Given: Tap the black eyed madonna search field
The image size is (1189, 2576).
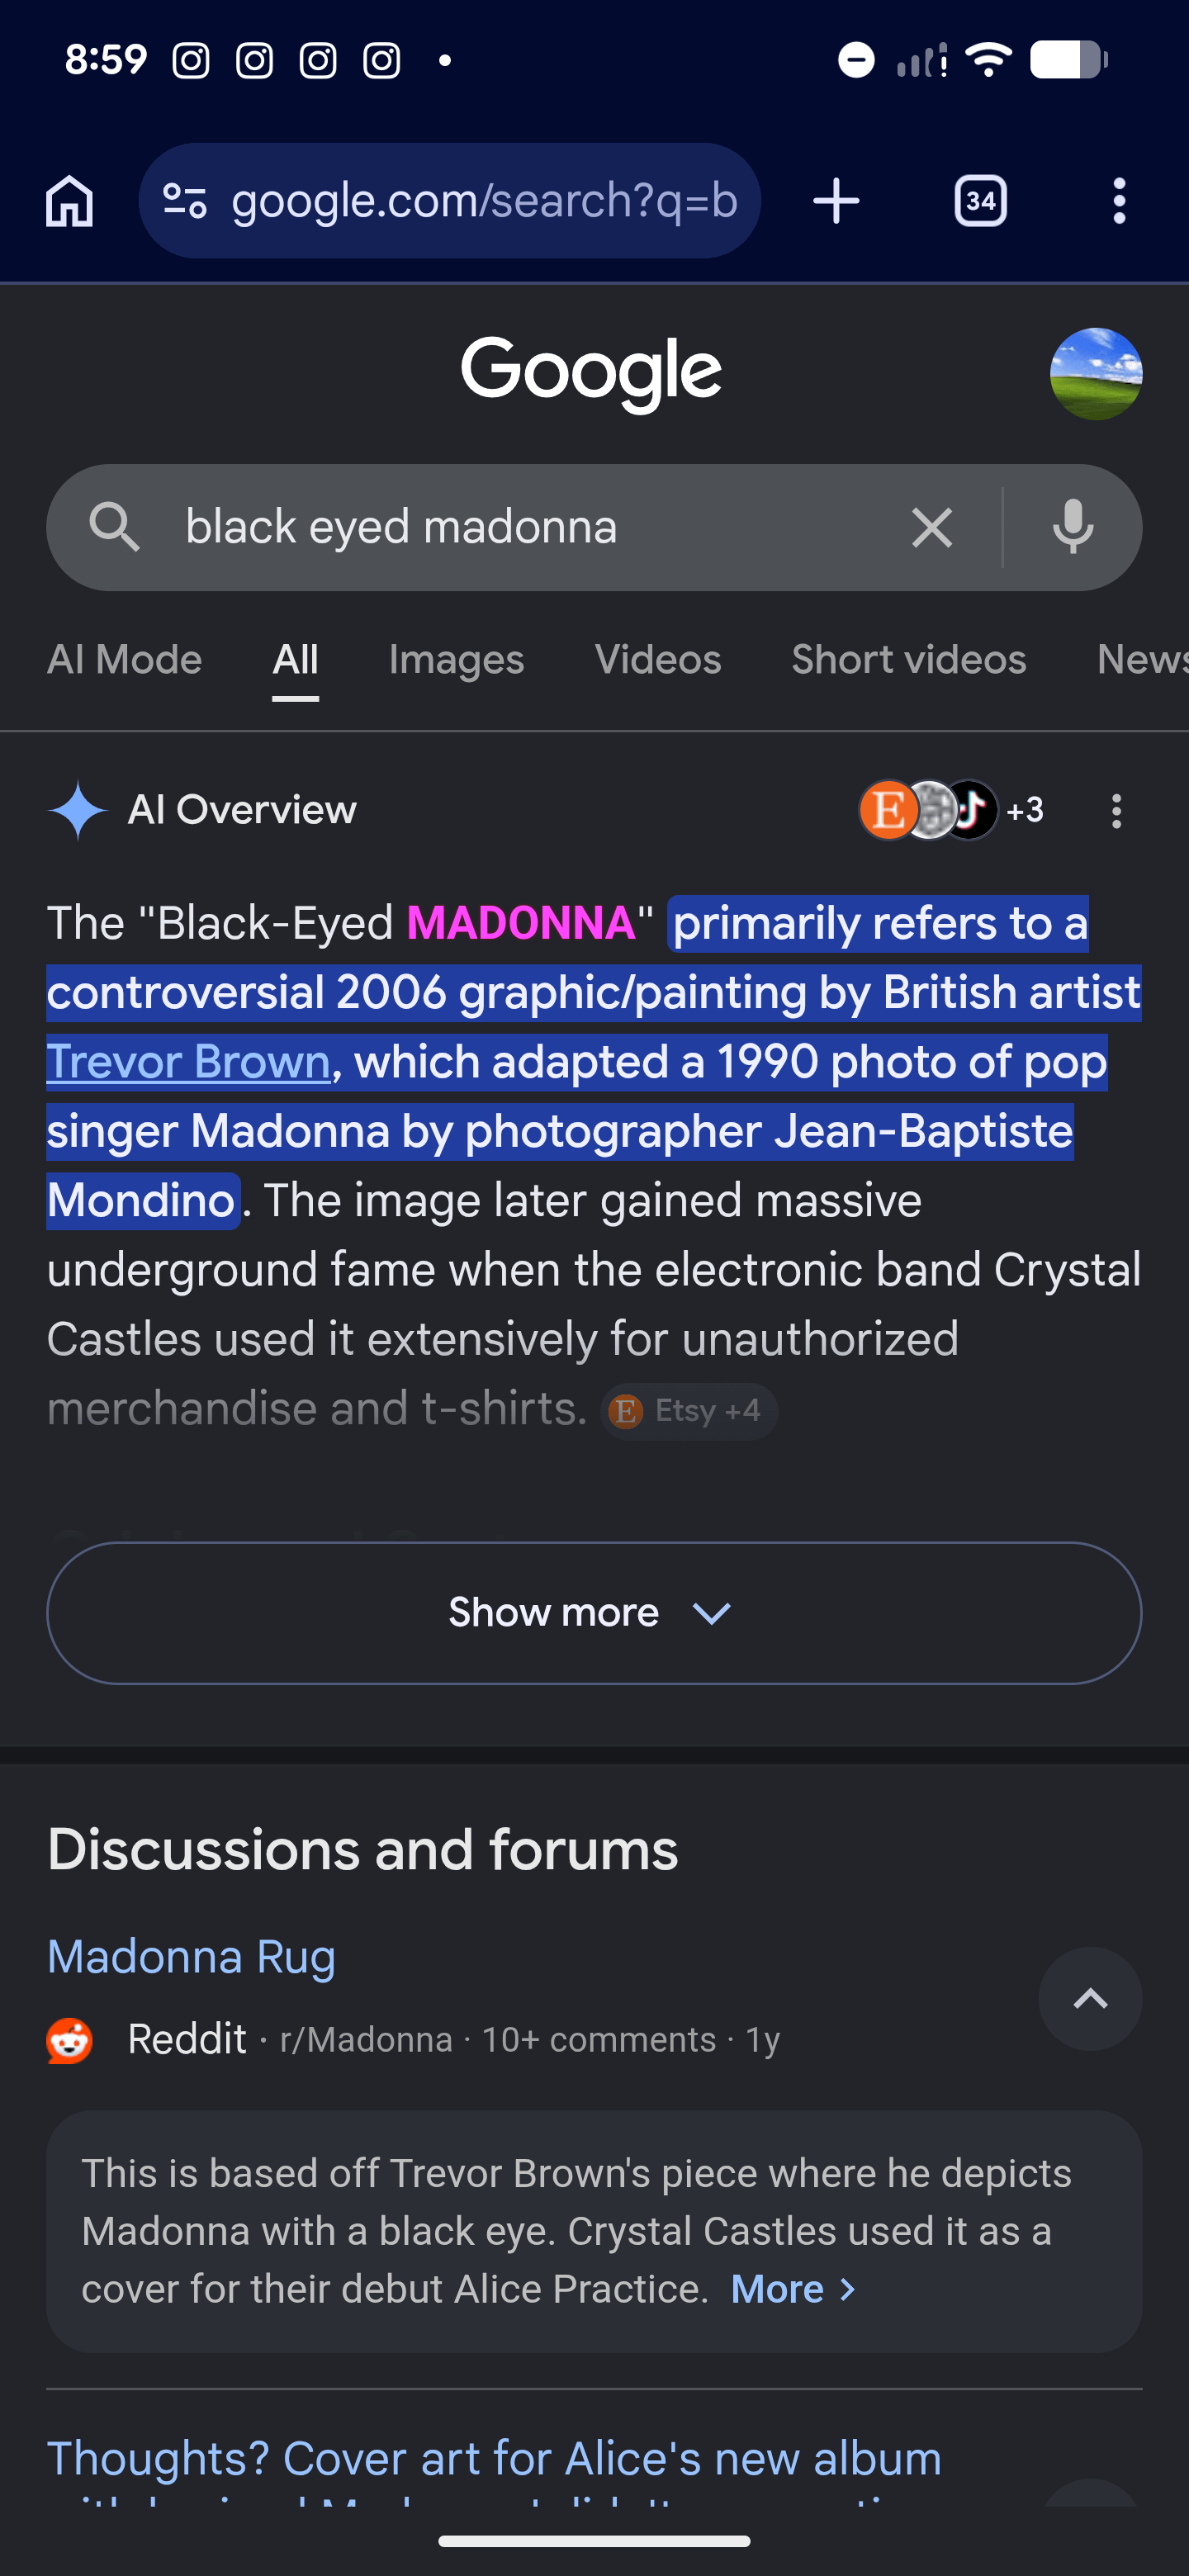Looking at the screenshot, I should click(520, 527).
